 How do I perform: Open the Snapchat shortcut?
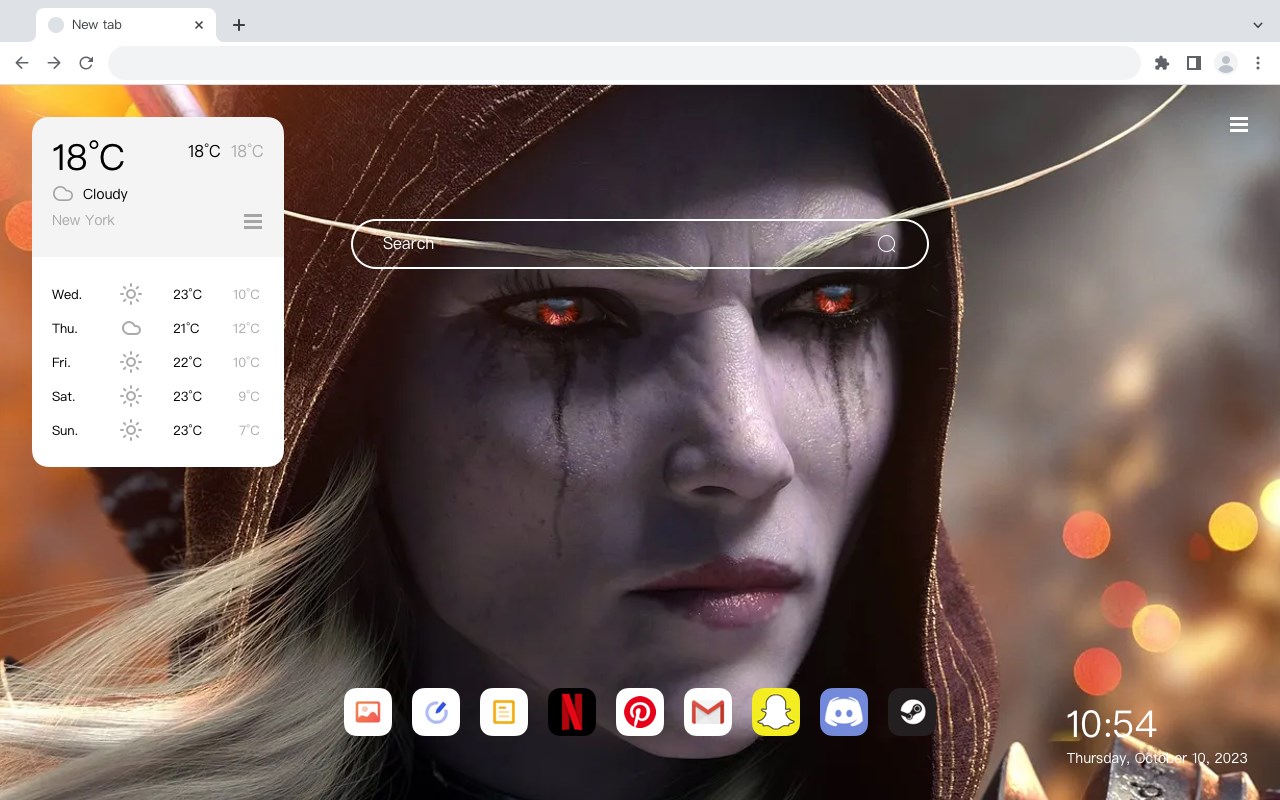776,712
